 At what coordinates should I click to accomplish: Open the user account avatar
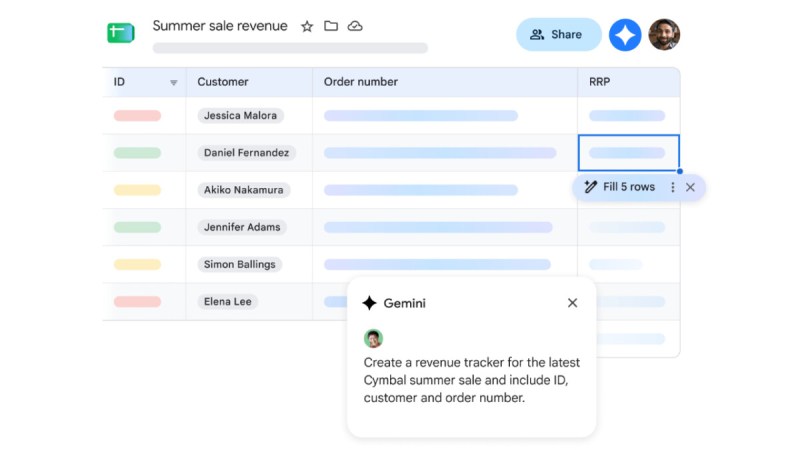(x=664, y=35)
